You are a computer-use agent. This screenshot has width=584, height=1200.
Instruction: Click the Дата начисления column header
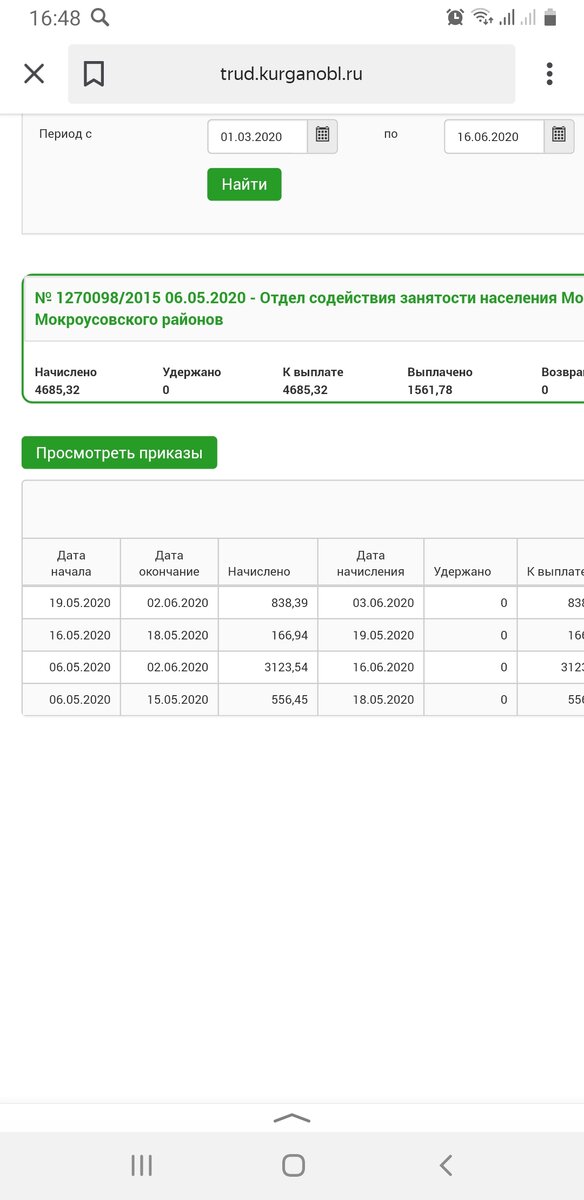pyautogui.click(x=371, y=563)
